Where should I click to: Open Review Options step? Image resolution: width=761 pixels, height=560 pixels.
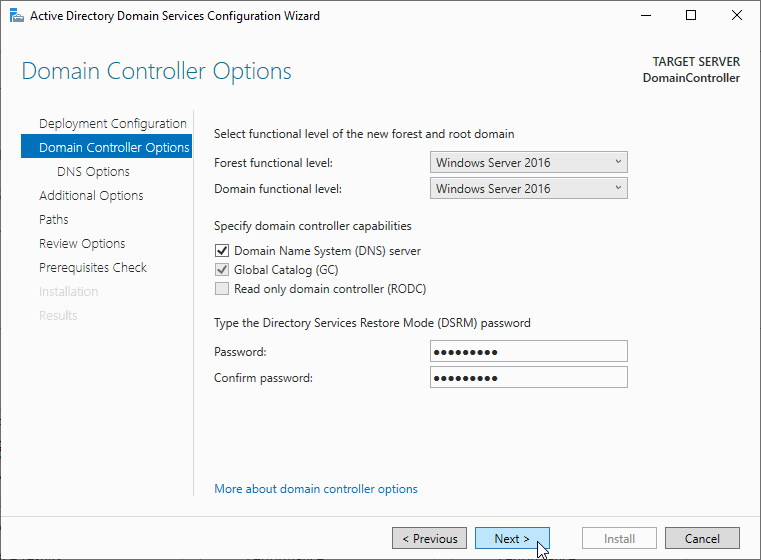pyautogui.click(x=82, y=243)
